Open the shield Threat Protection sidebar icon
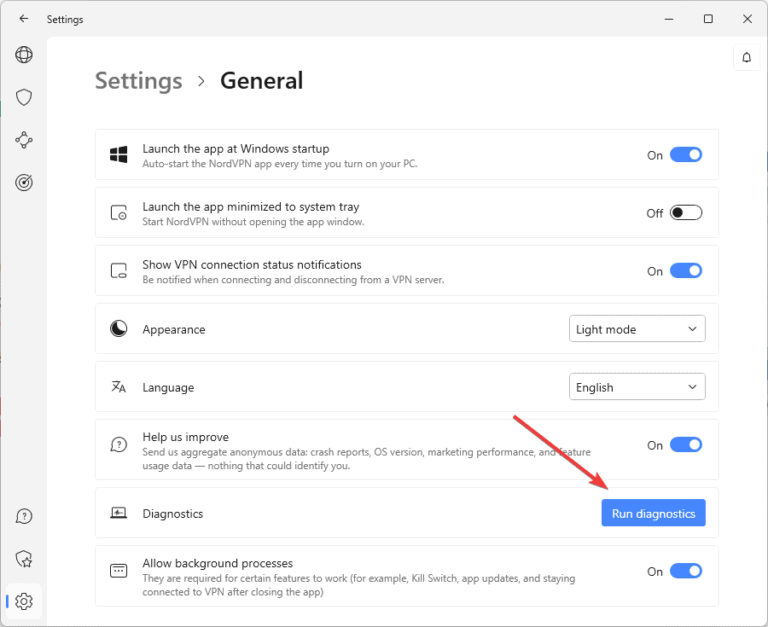768x627 pixels. coord(24,97)
